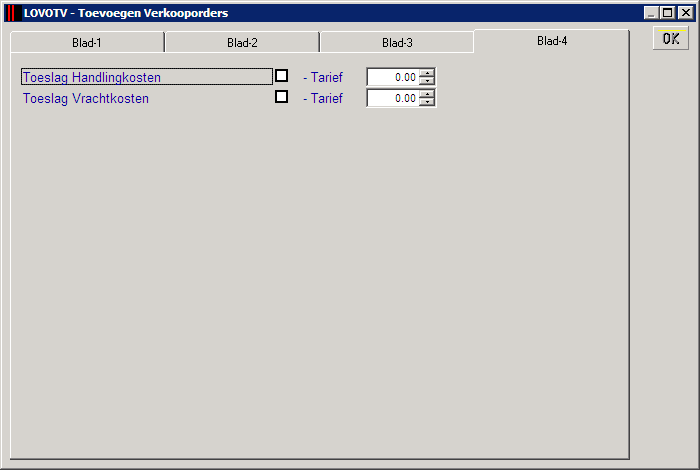Enable the Toeslag Handlingkosten checkbox
This screenshot has height=470, width=700.
[x=281, y=76]
